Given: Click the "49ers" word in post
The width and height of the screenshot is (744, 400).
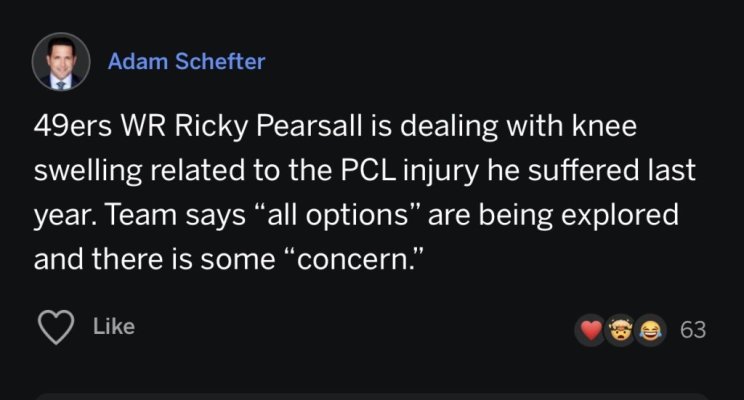Looking at the screenshot, I should (73, 126).
